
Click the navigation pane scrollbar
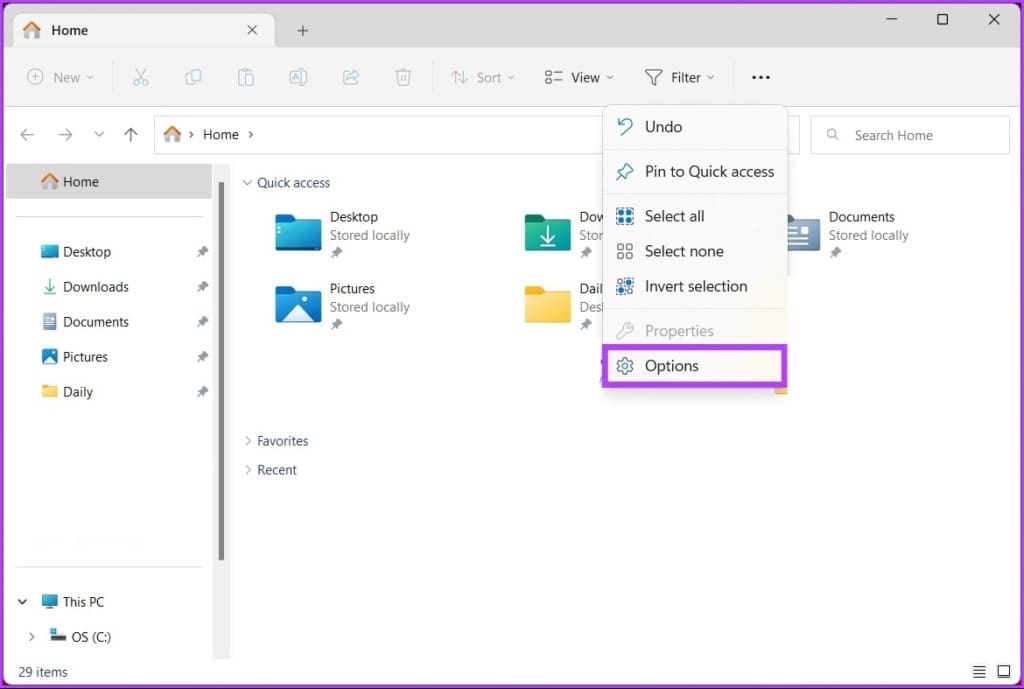point(221,371)
